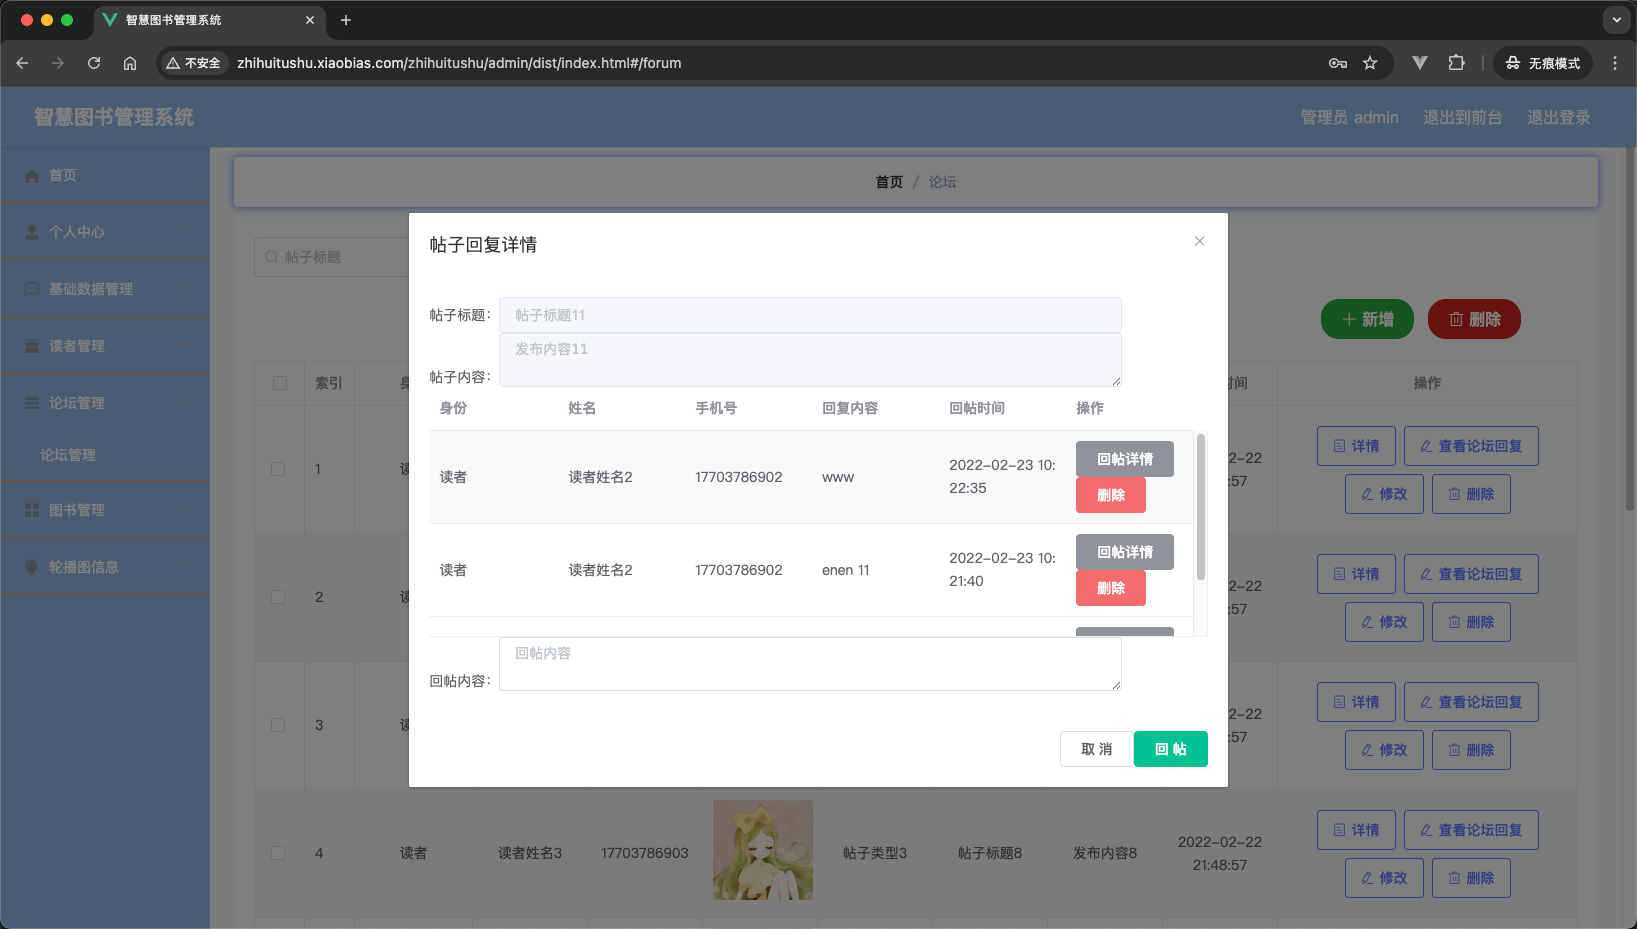1637x929 pixels.
Task: Click the 退出登录 header link
Action: tap(1558, 117)
